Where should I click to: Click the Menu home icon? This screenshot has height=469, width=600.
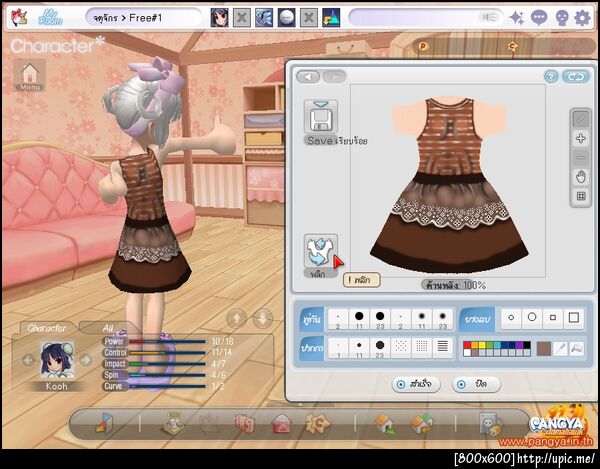29,74
